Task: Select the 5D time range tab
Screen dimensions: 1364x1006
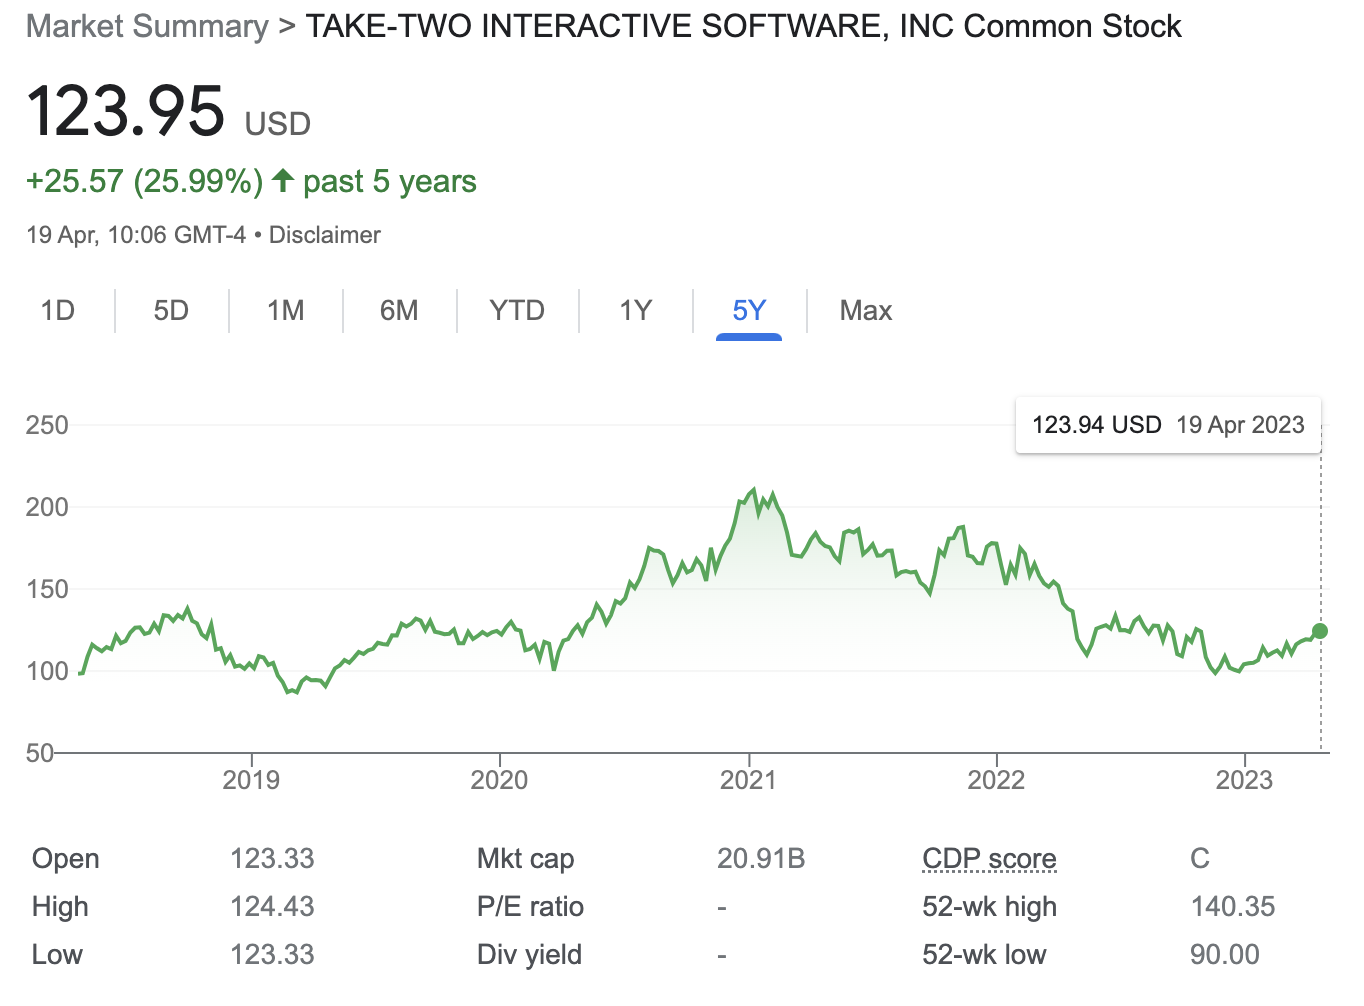Action: (x=171, y=311)
